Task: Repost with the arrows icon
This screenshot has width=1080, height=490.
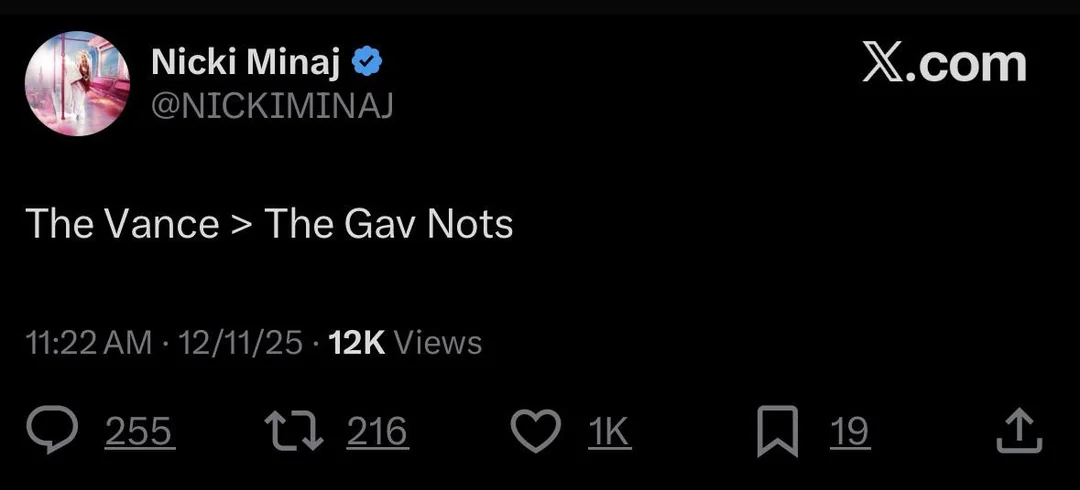Action: 293,432
